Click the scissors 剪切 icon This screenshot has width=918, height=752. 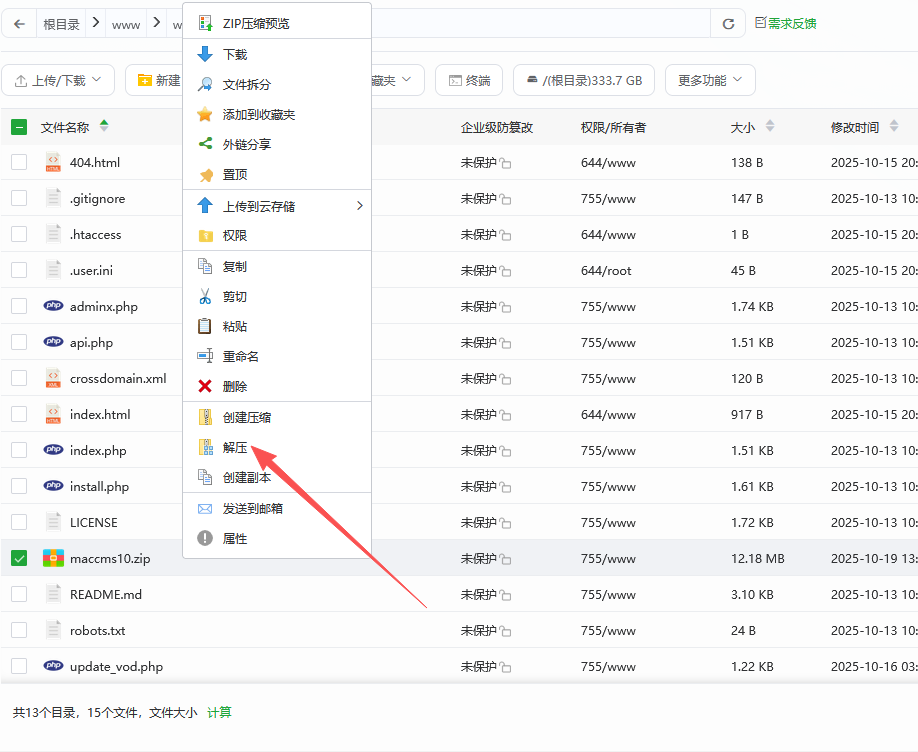[205, 296]
